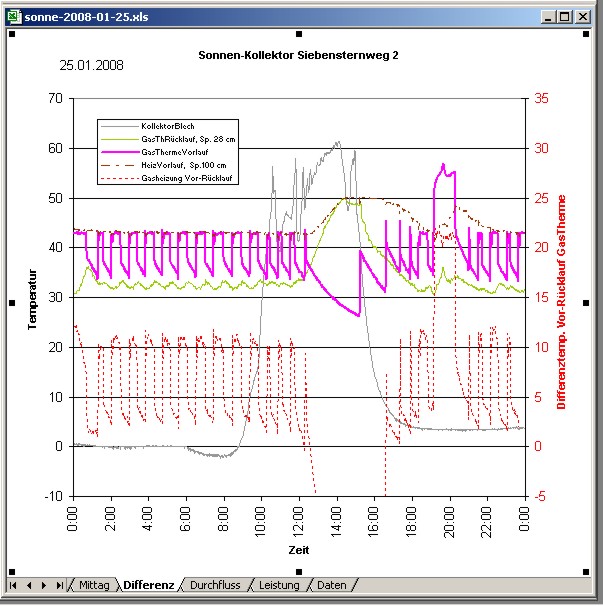Screen dimensions: 603x606
Task: Select the Differenz sheet tab
Action: [x=149, y=585]
